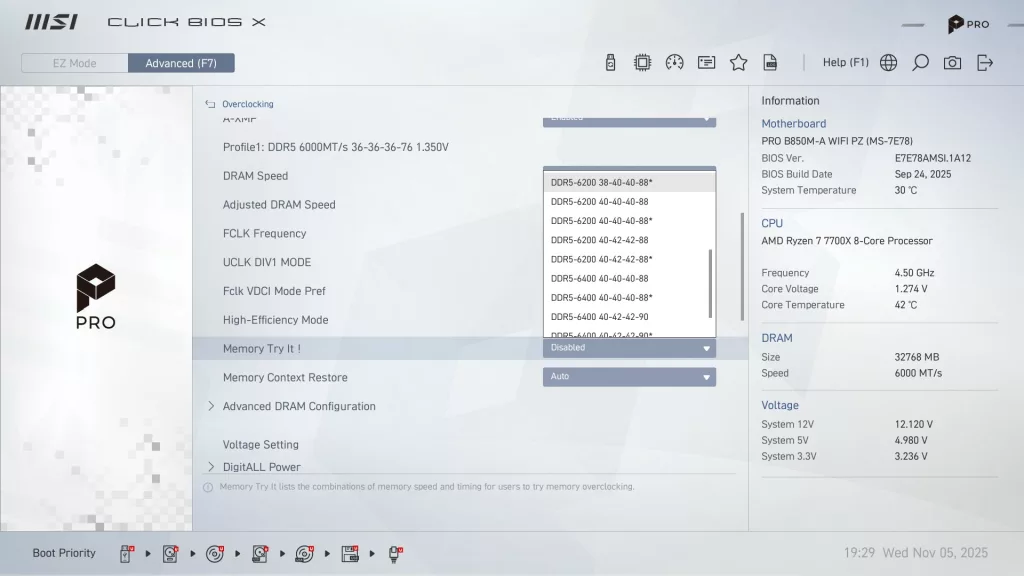Image resolution: width=1024 pixels, height=576 pixels.
Task: Select the Advanced (F7) mode tab
Action: click(181, 63)
